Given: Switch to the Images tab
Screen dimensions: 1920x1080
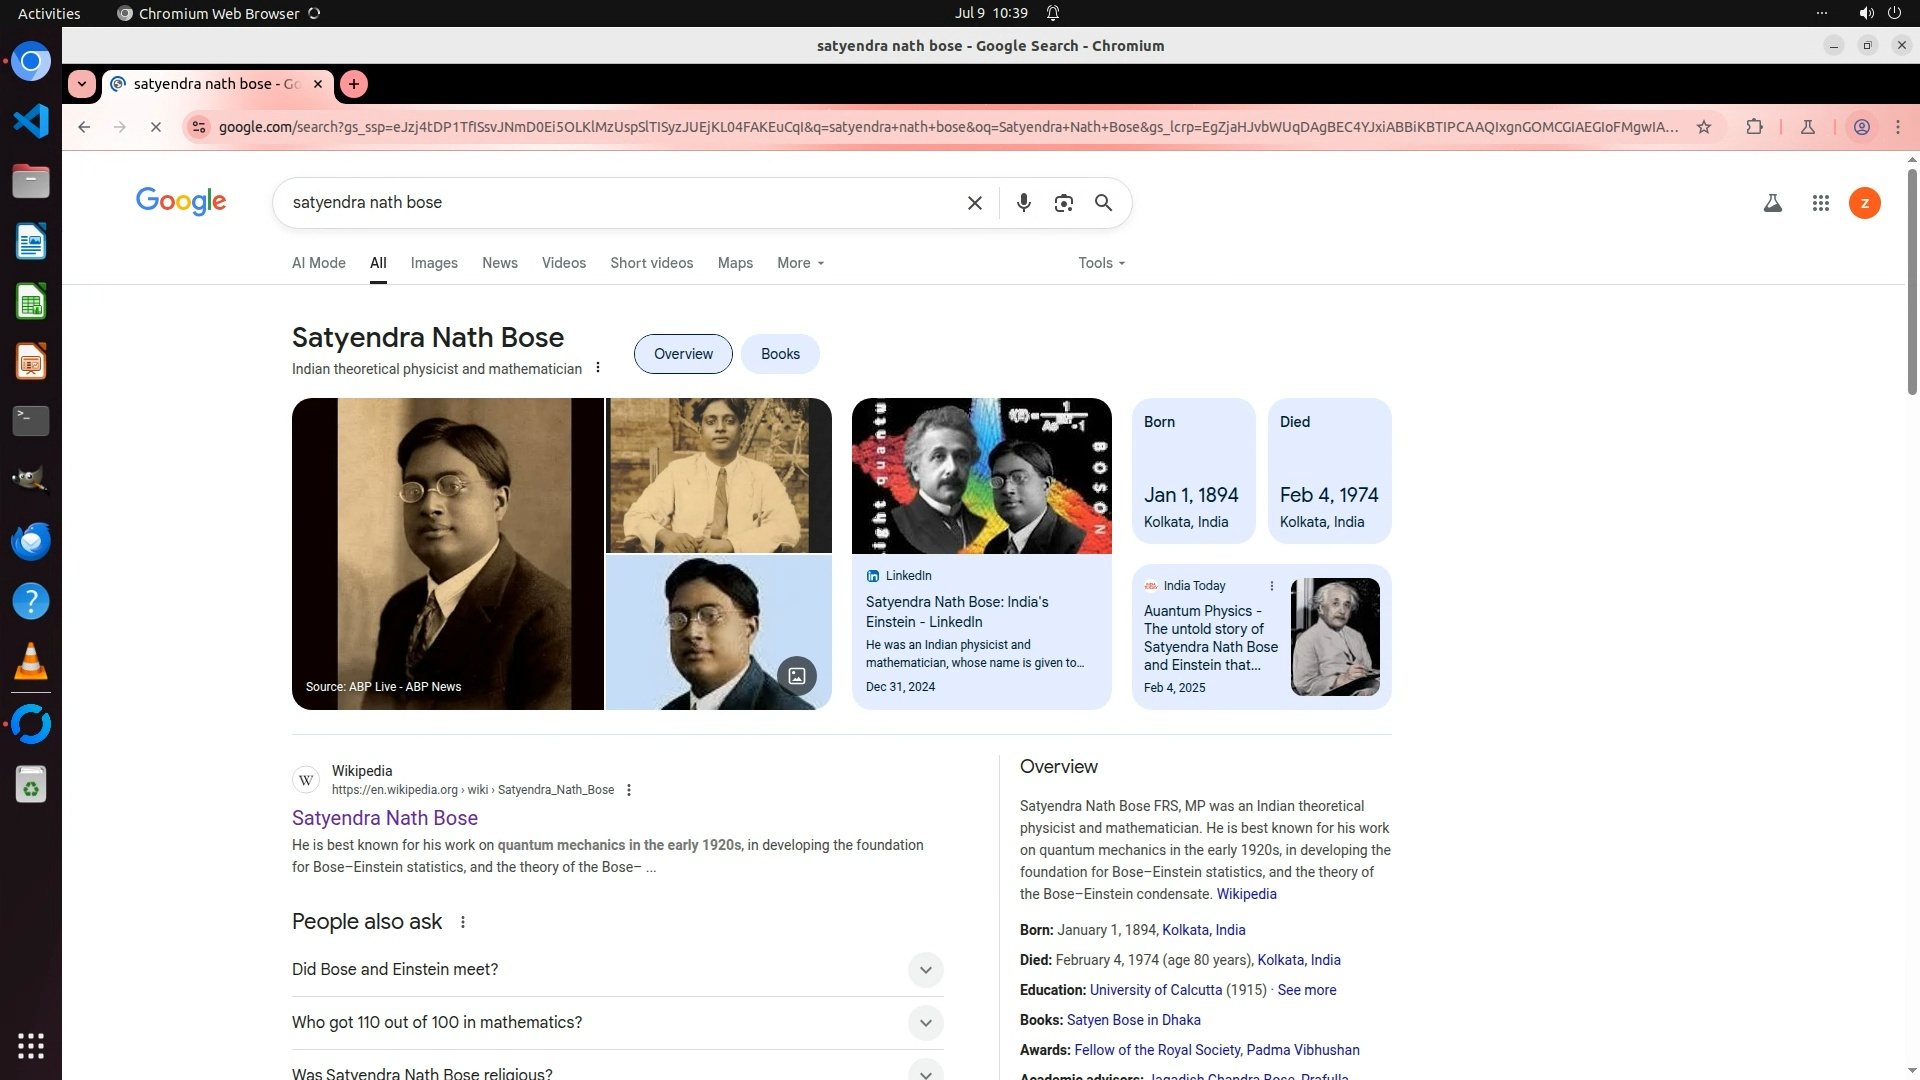Looking at the screenshot, I should point(434,263).
